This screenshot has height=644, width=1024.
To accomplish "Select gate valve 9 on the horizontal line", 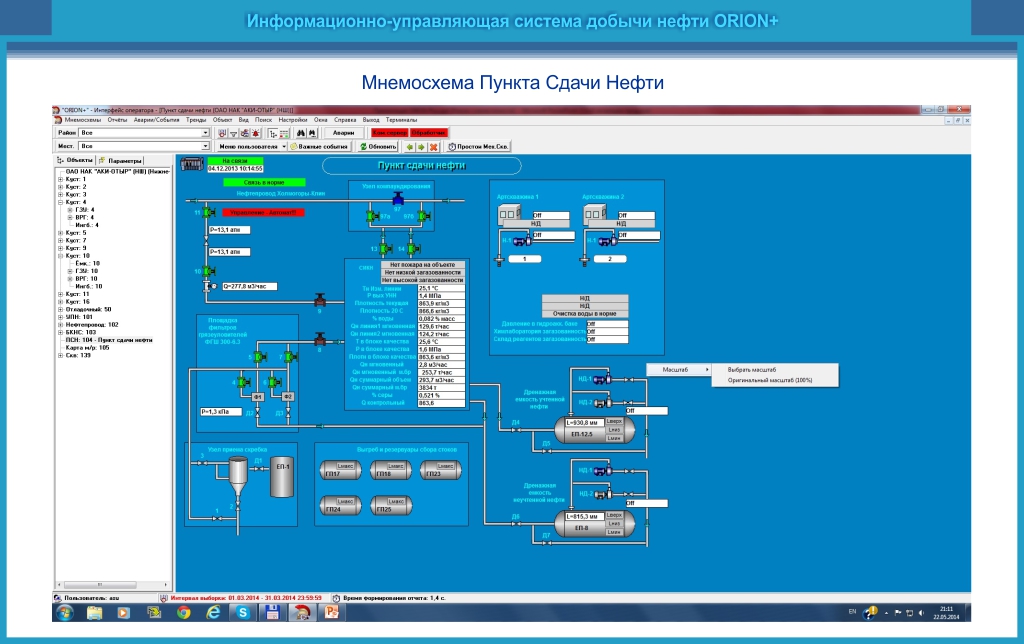I will coord(320,300).
